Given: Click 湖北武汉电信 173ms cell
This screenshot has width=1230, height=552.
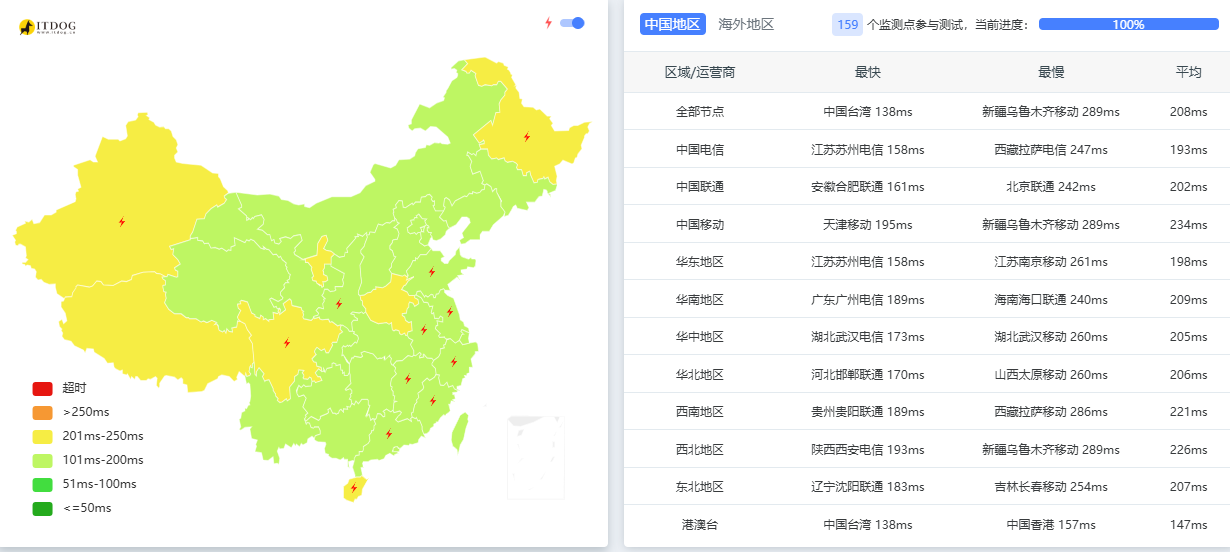Looking at the screenshot, I should (x=868, y=337).
